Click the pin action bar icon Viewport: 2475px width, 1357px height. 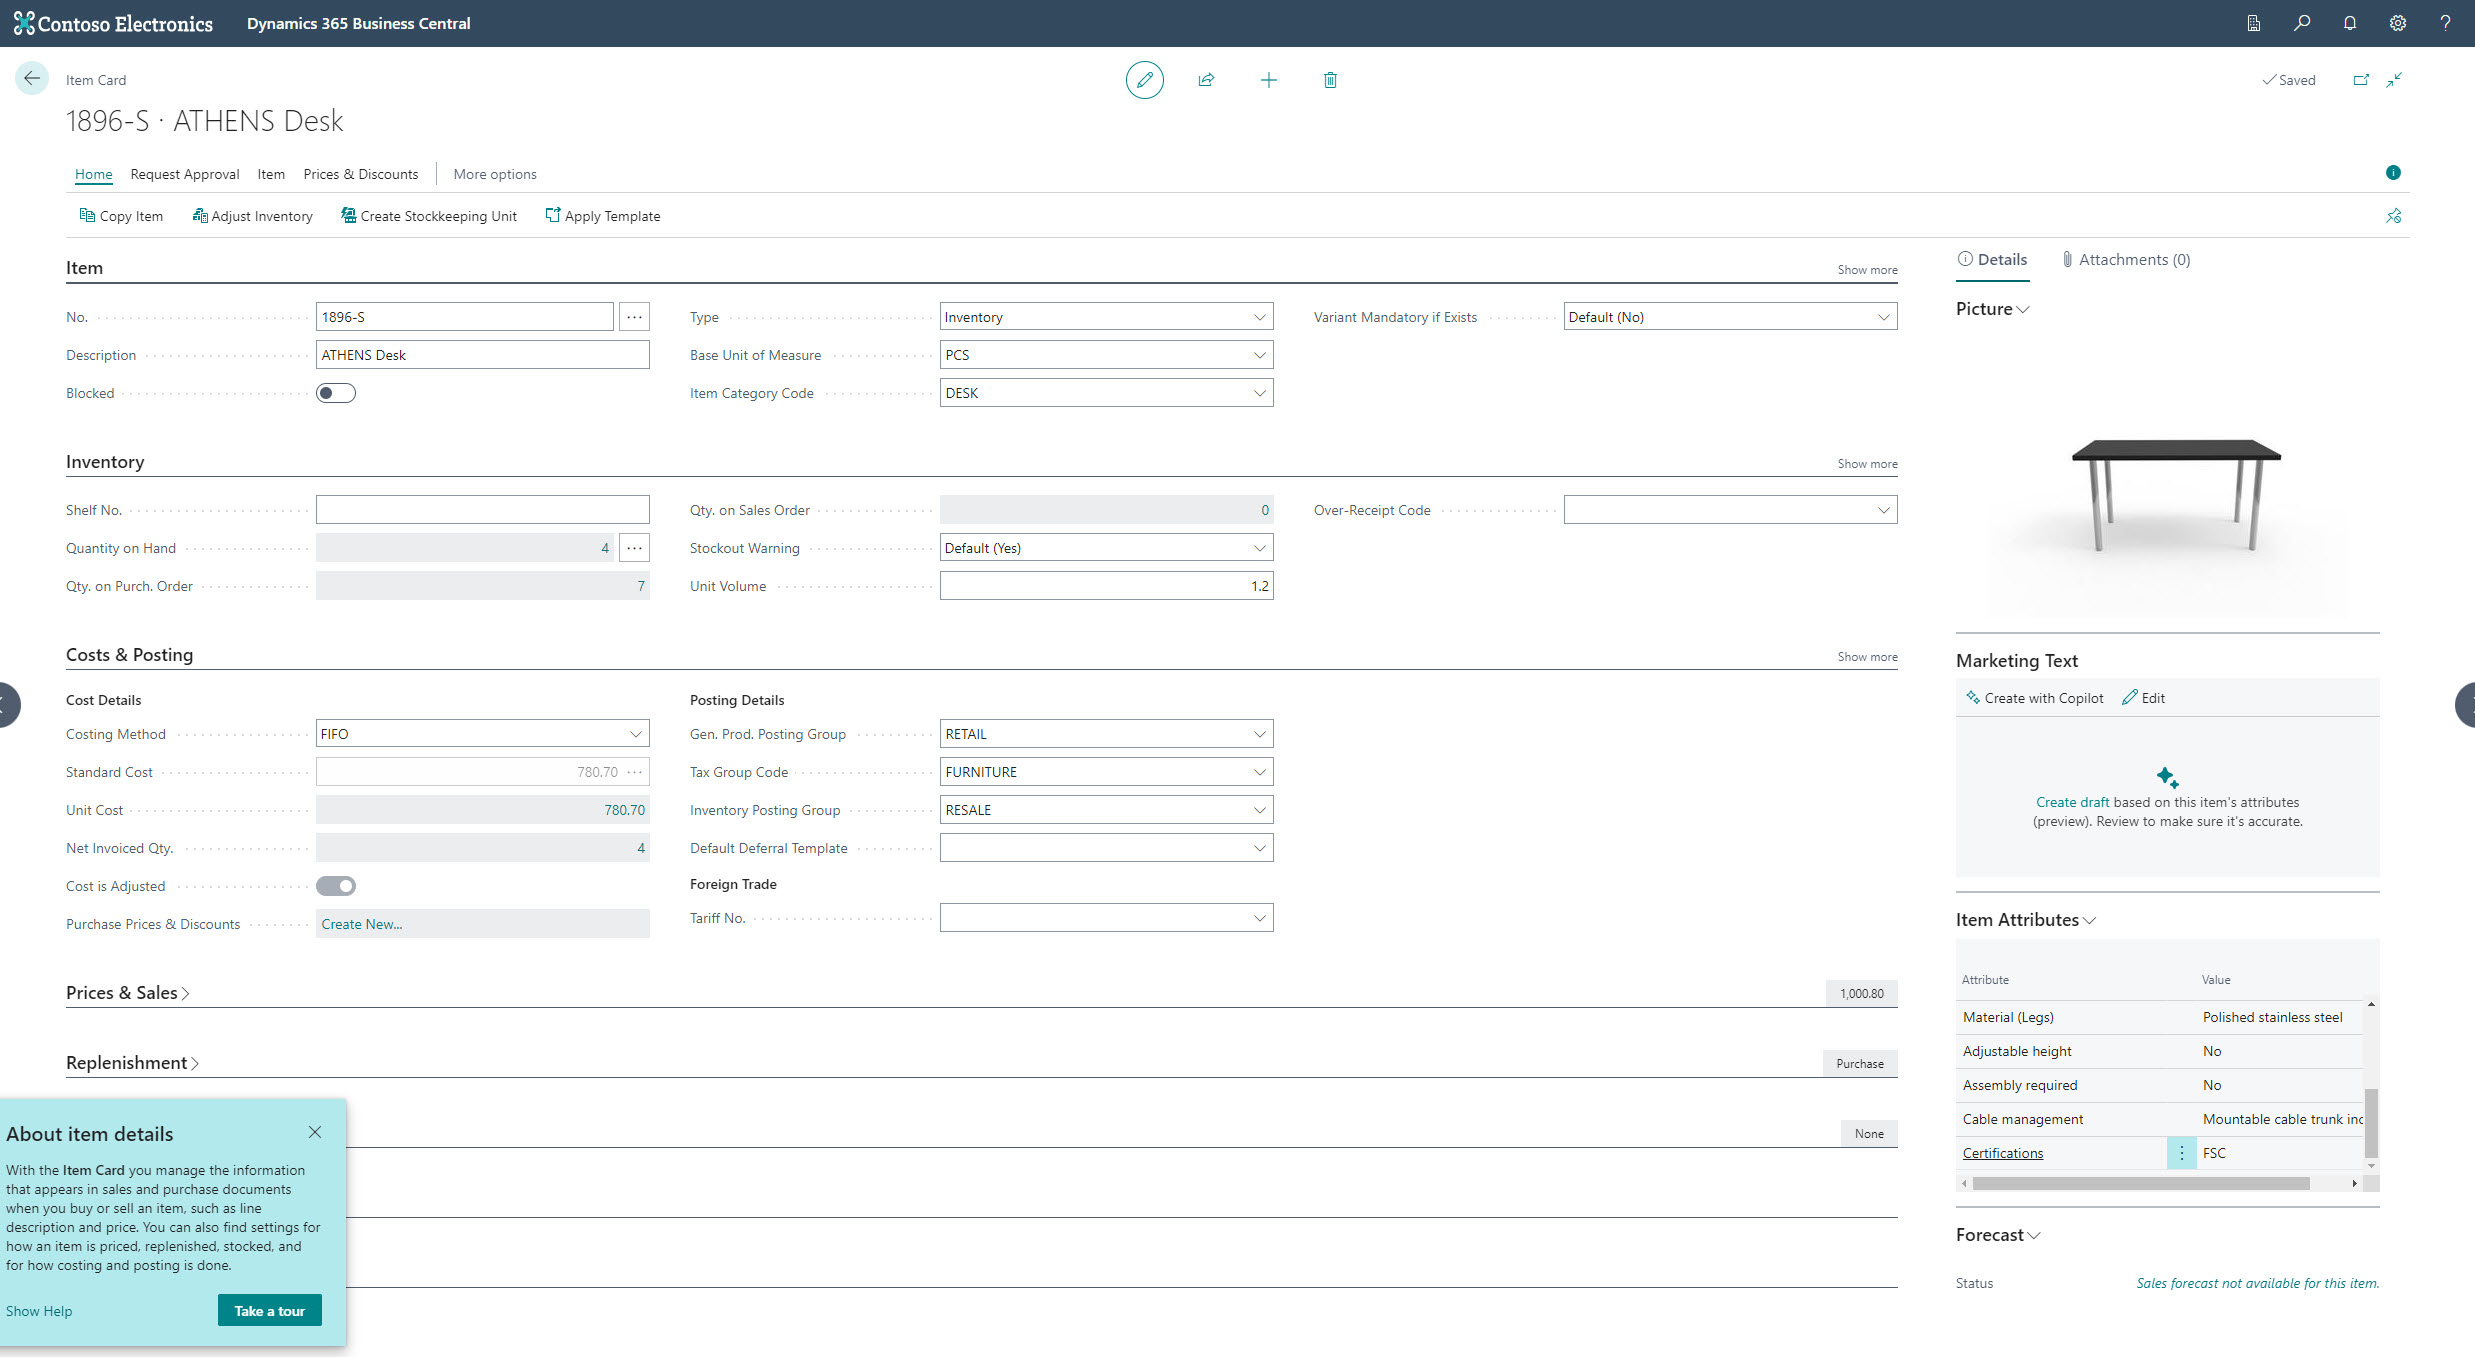pos(2394,215)
